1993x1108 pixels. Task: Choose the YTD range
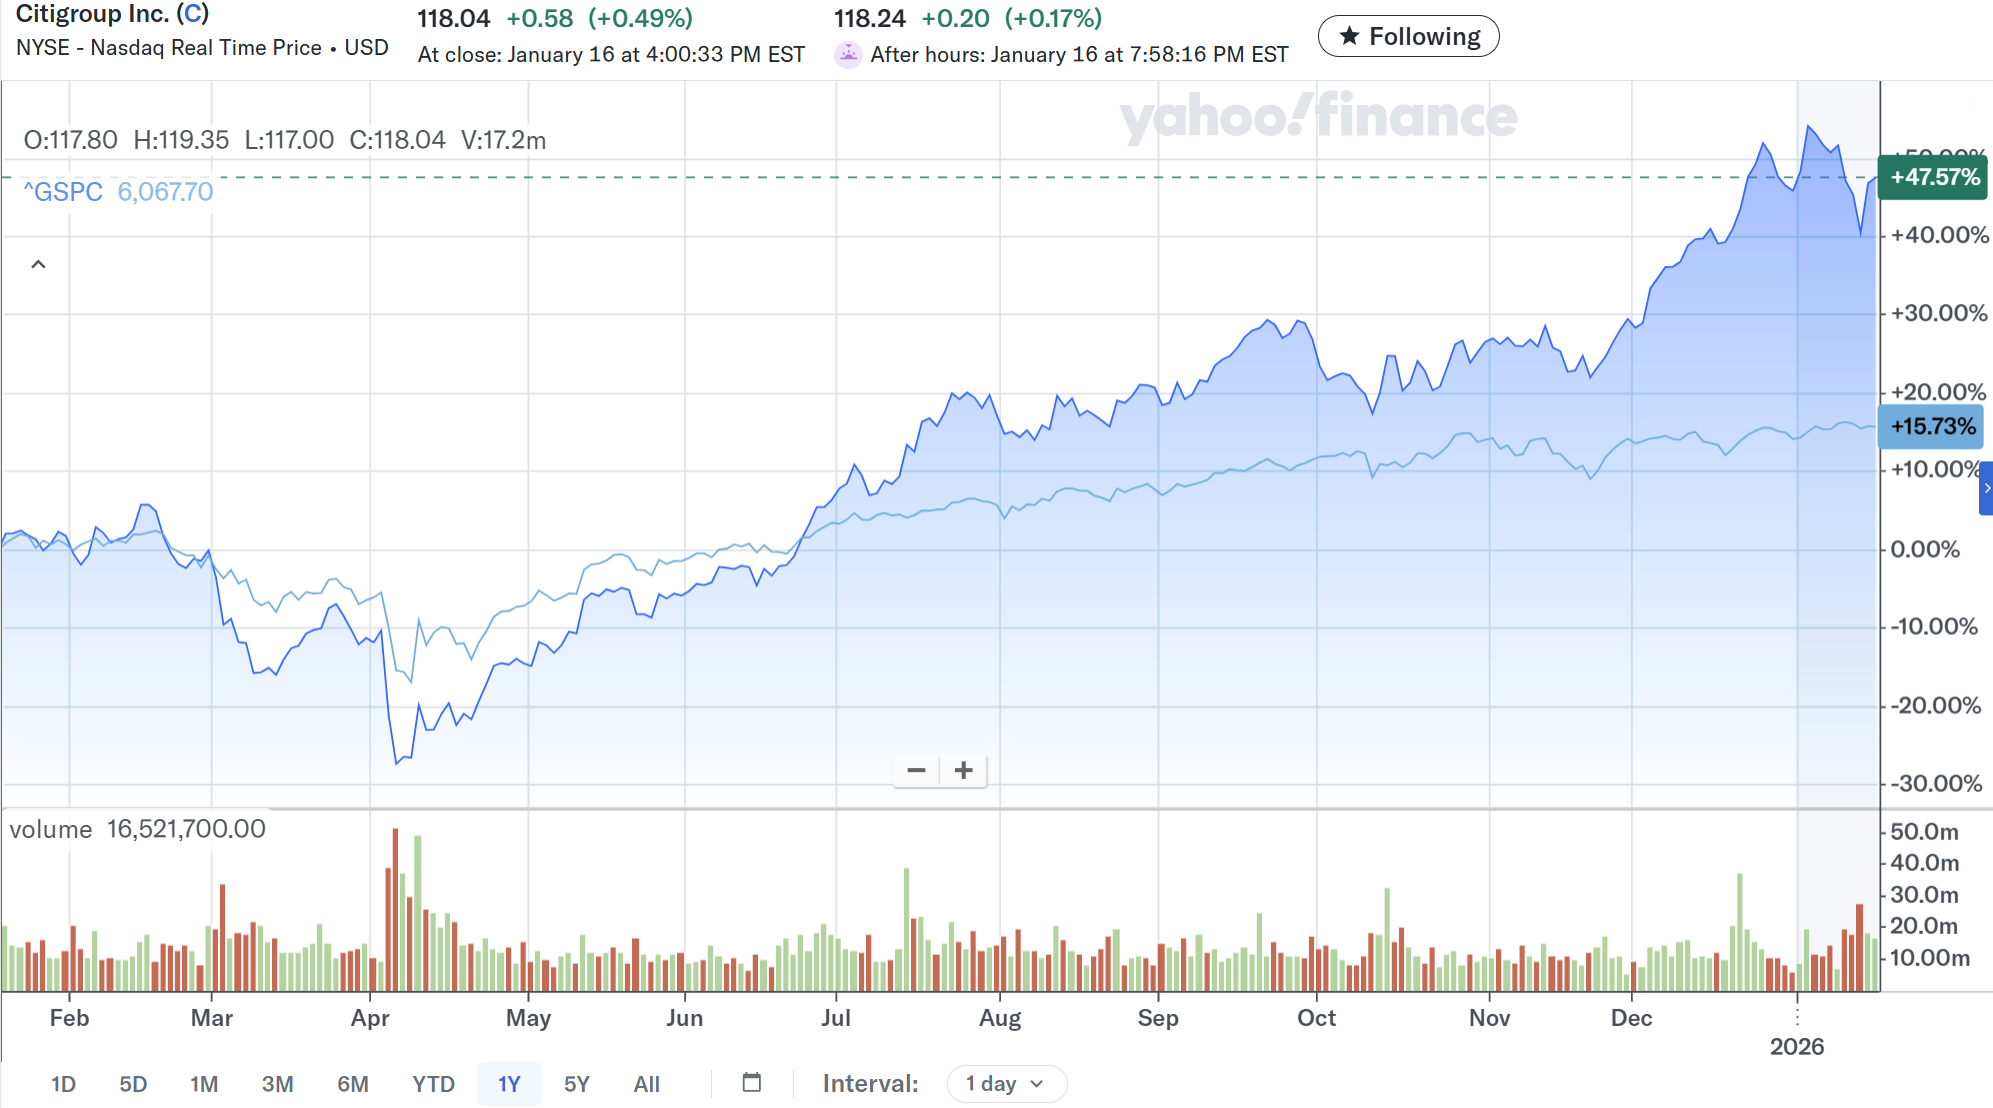point(433,1084)
